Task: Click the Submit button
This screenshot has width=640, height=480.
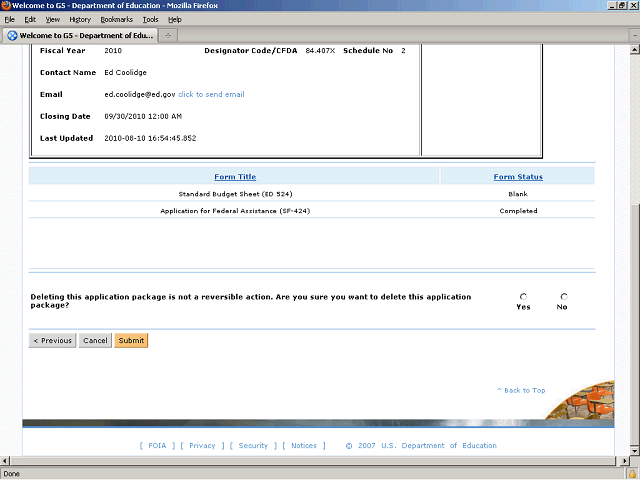Action: click(x=131, y=340)
